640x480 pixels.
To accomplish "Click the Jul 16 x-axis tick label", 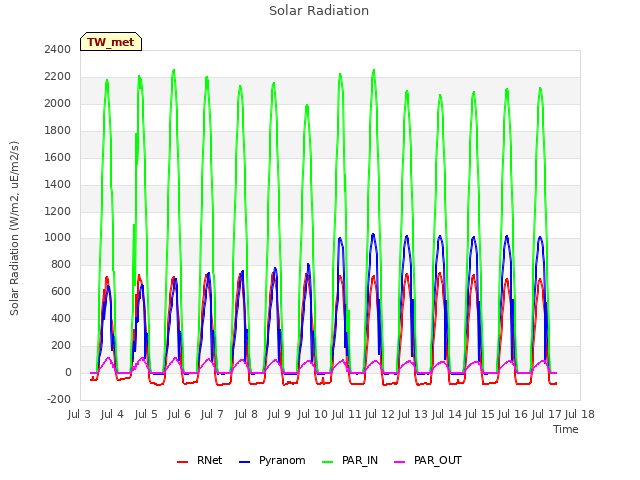I will click(513, 414).
